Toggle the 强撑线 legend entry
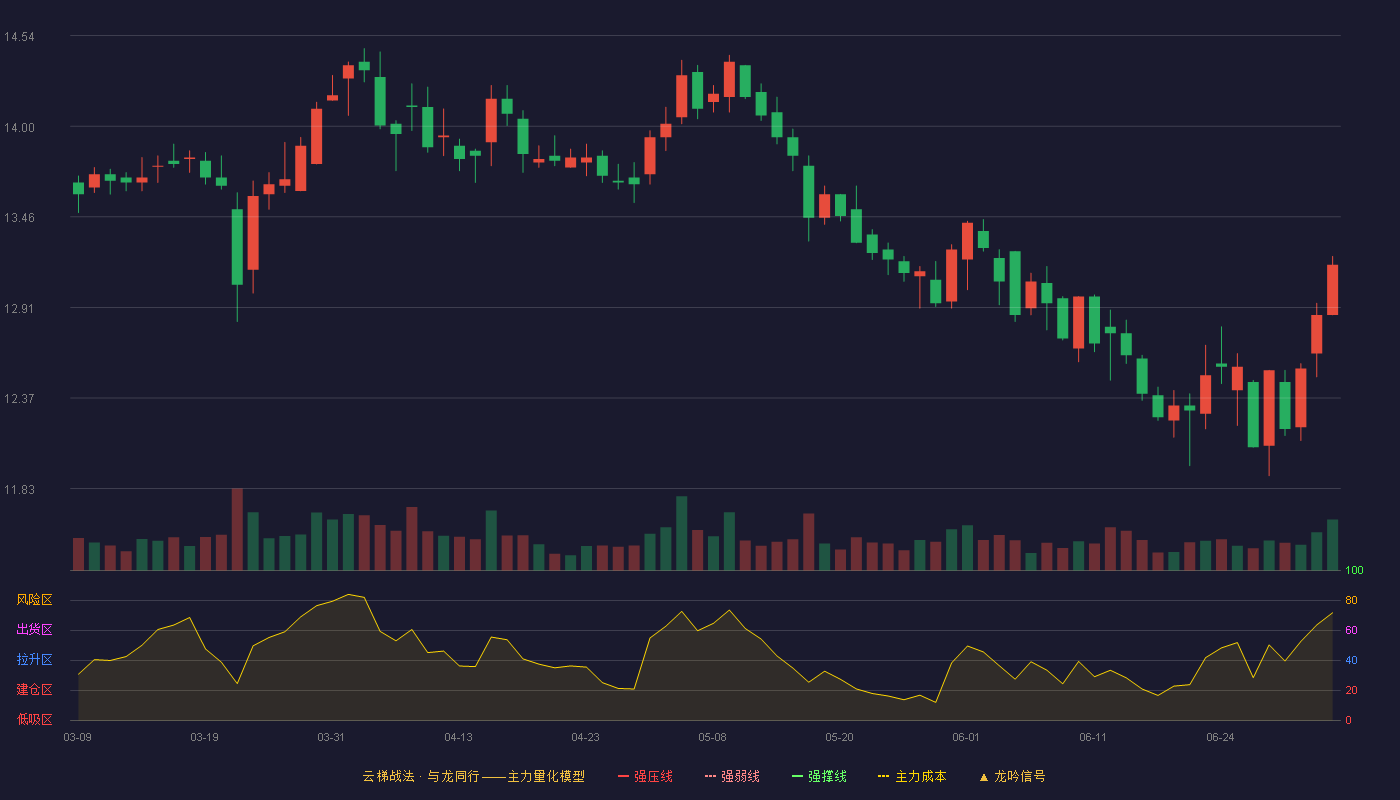 [819, 776]
